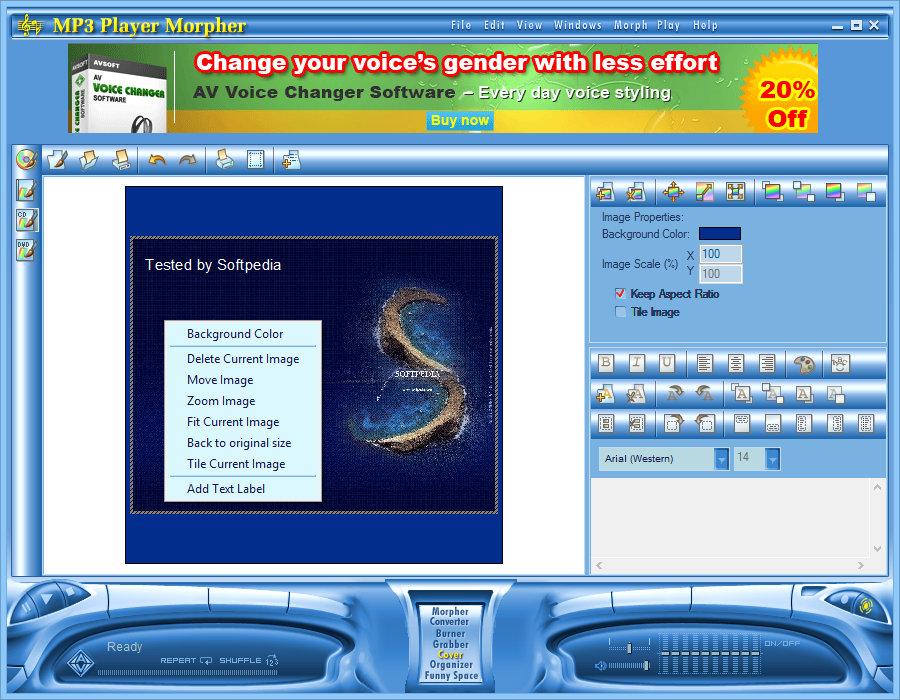This screenshot has width=900, height=700.
Task: Bring image to front icon
Action: [x=773, y=192]
